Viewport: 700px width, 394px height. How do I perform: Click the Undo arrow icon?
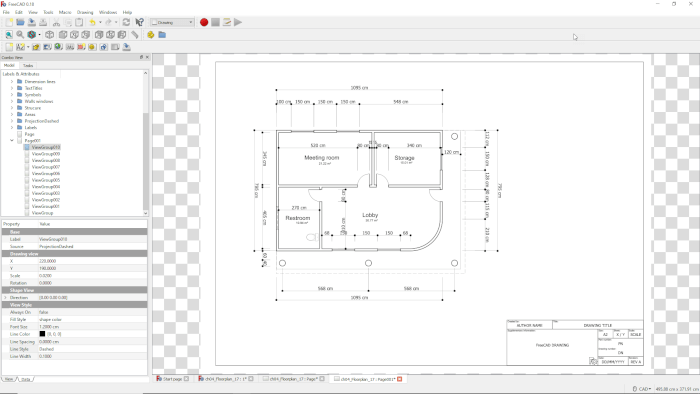[x=92, y=22]
